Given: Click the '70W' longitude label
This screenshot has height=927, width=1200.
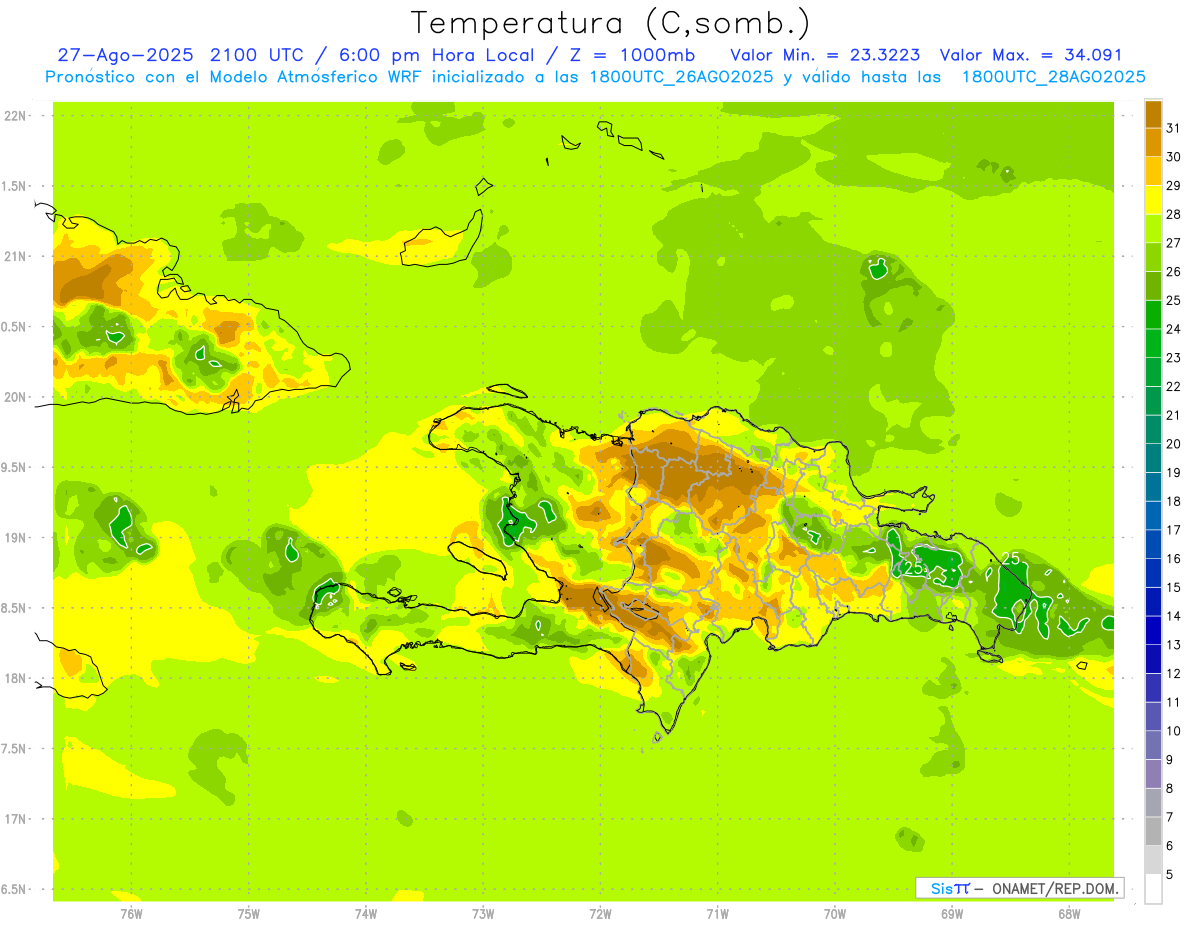Looking at the screenshot, I should pyautogui.click(x=834, y=914).
